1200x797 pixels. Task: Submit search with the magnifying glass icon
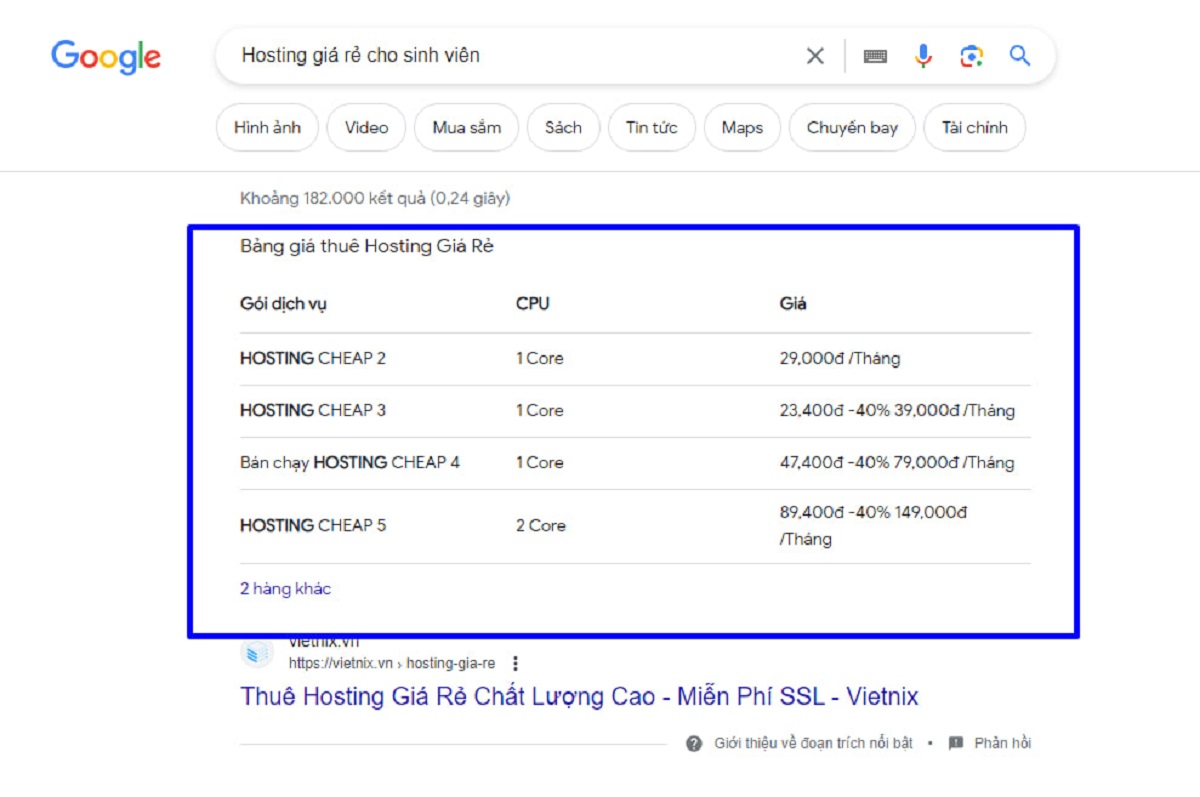tap(1019, 55)
